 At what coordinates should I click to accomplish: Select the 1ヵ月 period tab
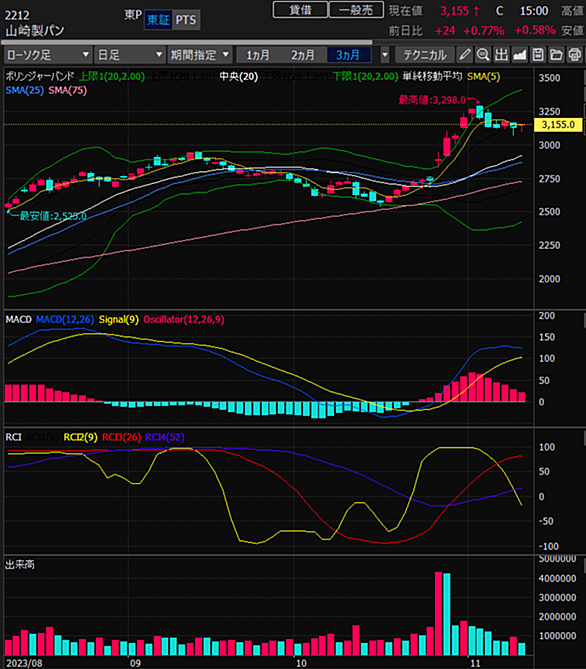(258, 55)
